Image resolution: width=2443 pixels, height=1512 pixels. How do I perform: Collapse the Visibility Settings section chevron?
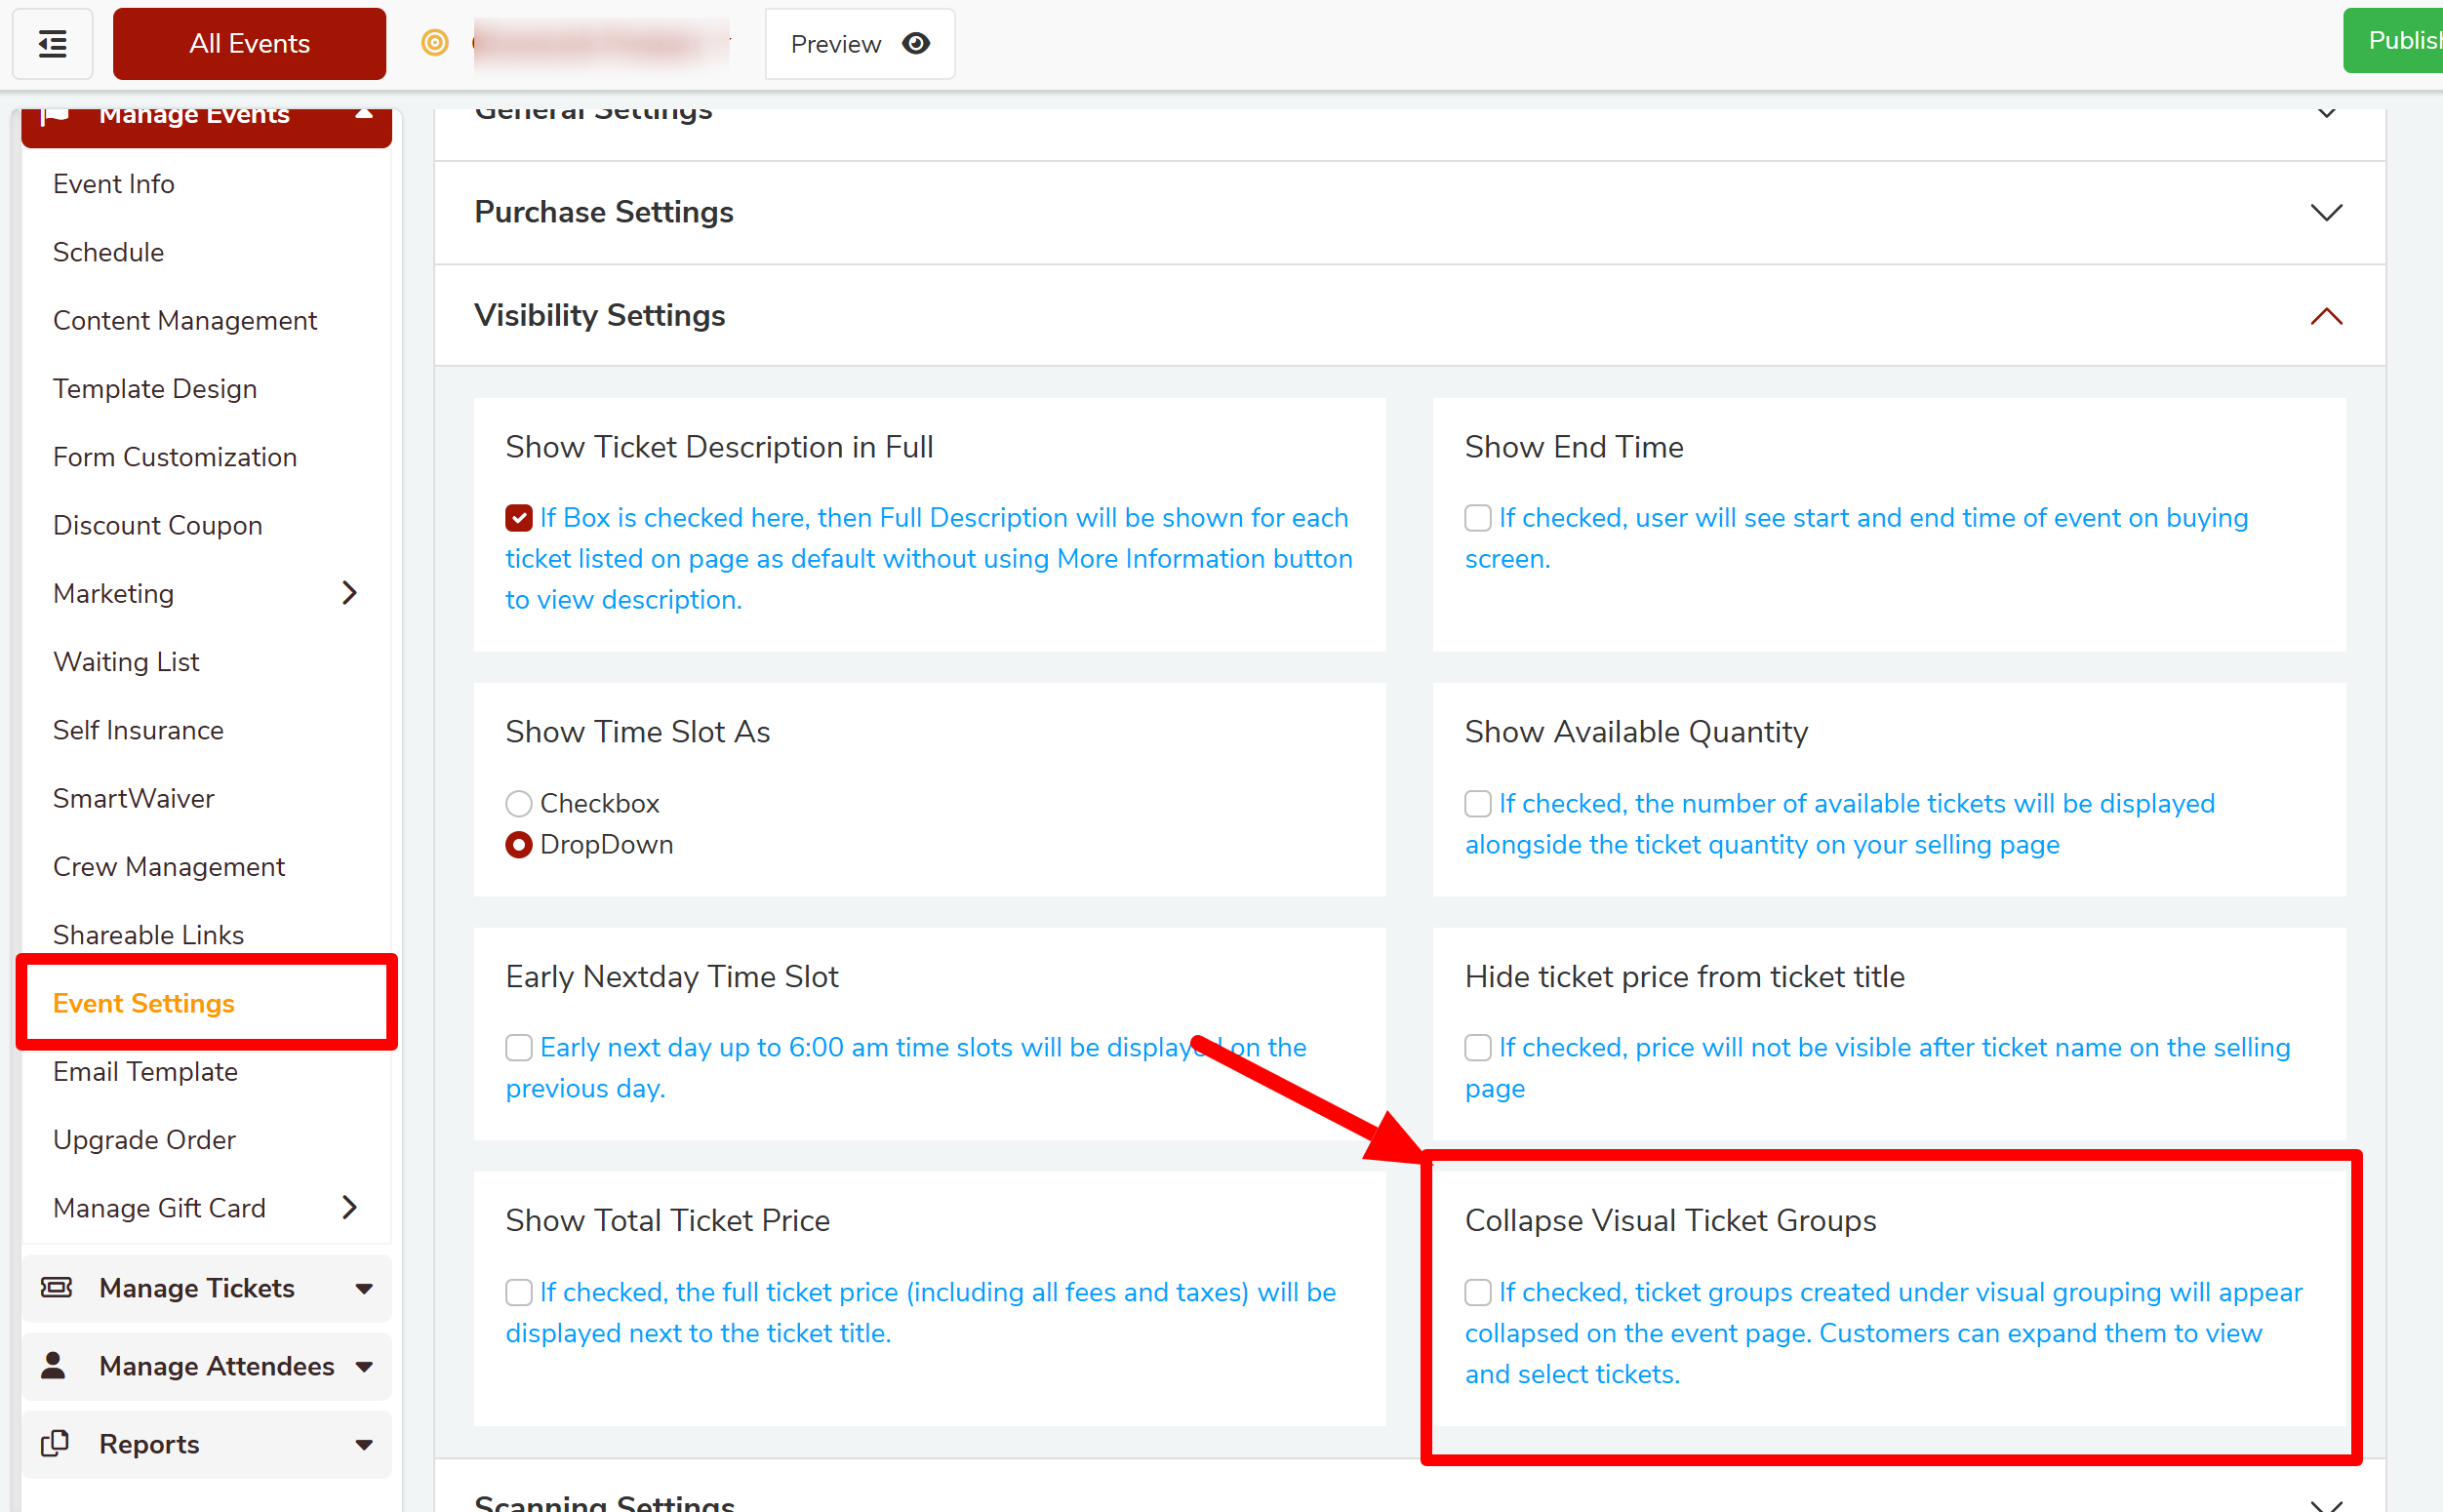(x=2326, y=316)
